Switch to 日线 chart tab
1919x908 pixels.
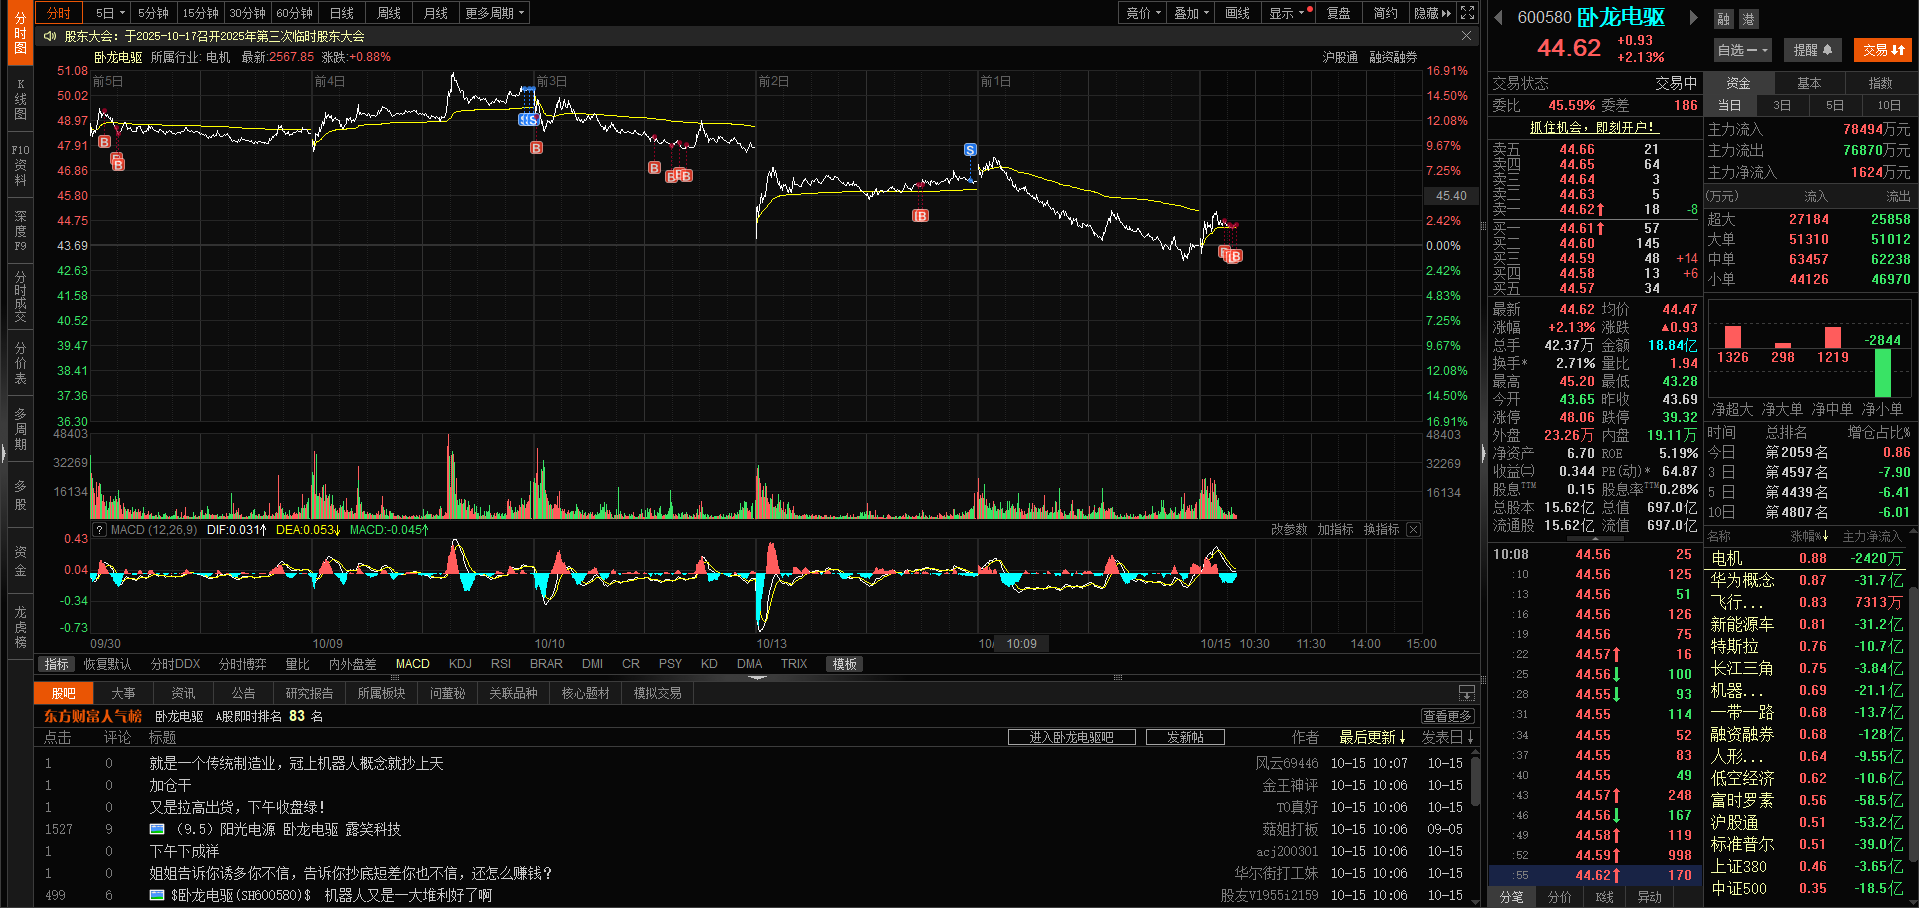(x=342, y=13)
